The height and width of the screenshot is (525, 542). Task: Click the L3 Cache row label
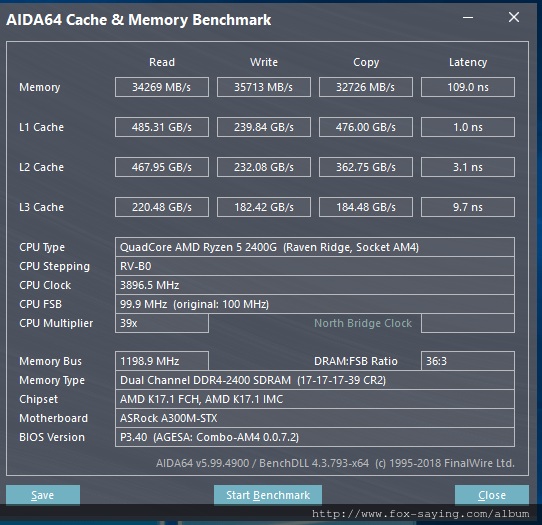coord(41,207)
